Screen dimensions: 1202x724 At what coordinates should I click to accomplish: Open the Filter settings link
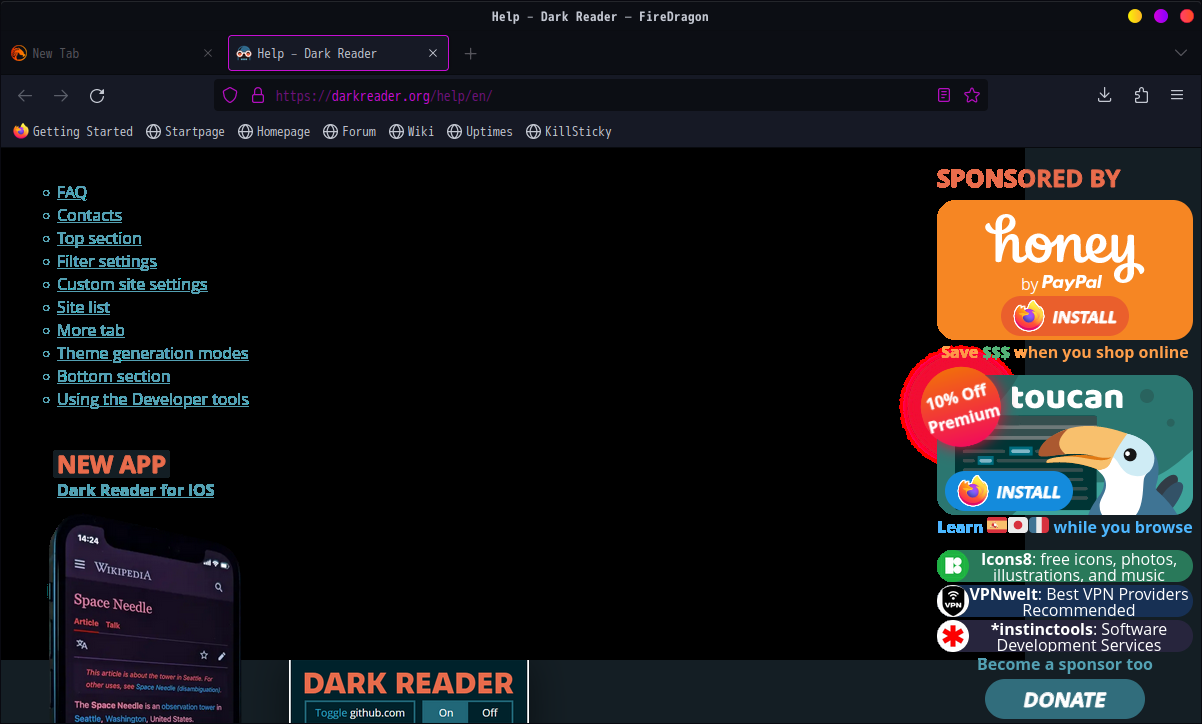pyautogui.click(x=107, y=261)
